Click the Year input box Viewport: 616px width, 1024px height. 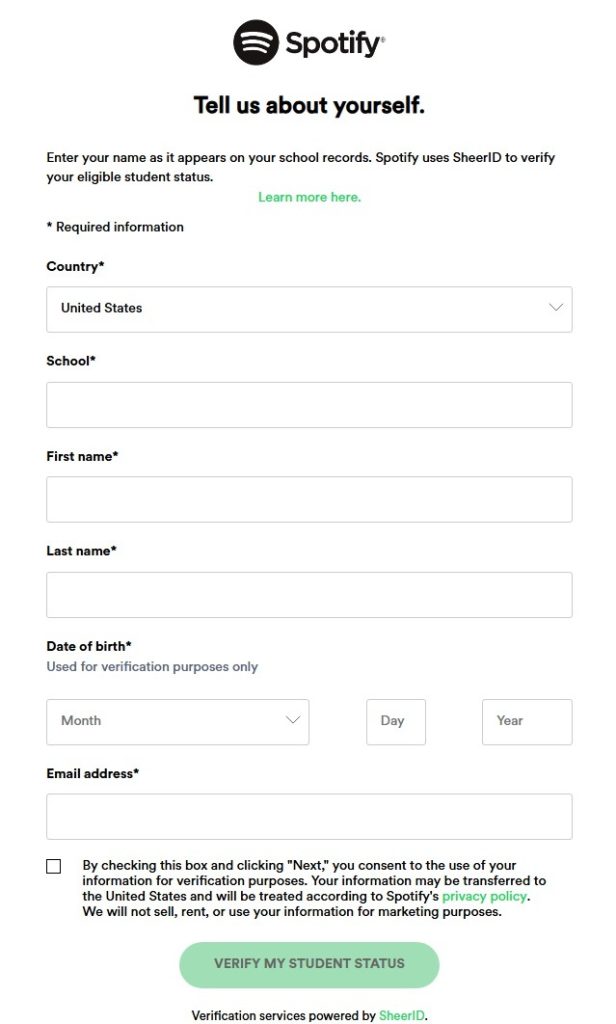point(527,721)
